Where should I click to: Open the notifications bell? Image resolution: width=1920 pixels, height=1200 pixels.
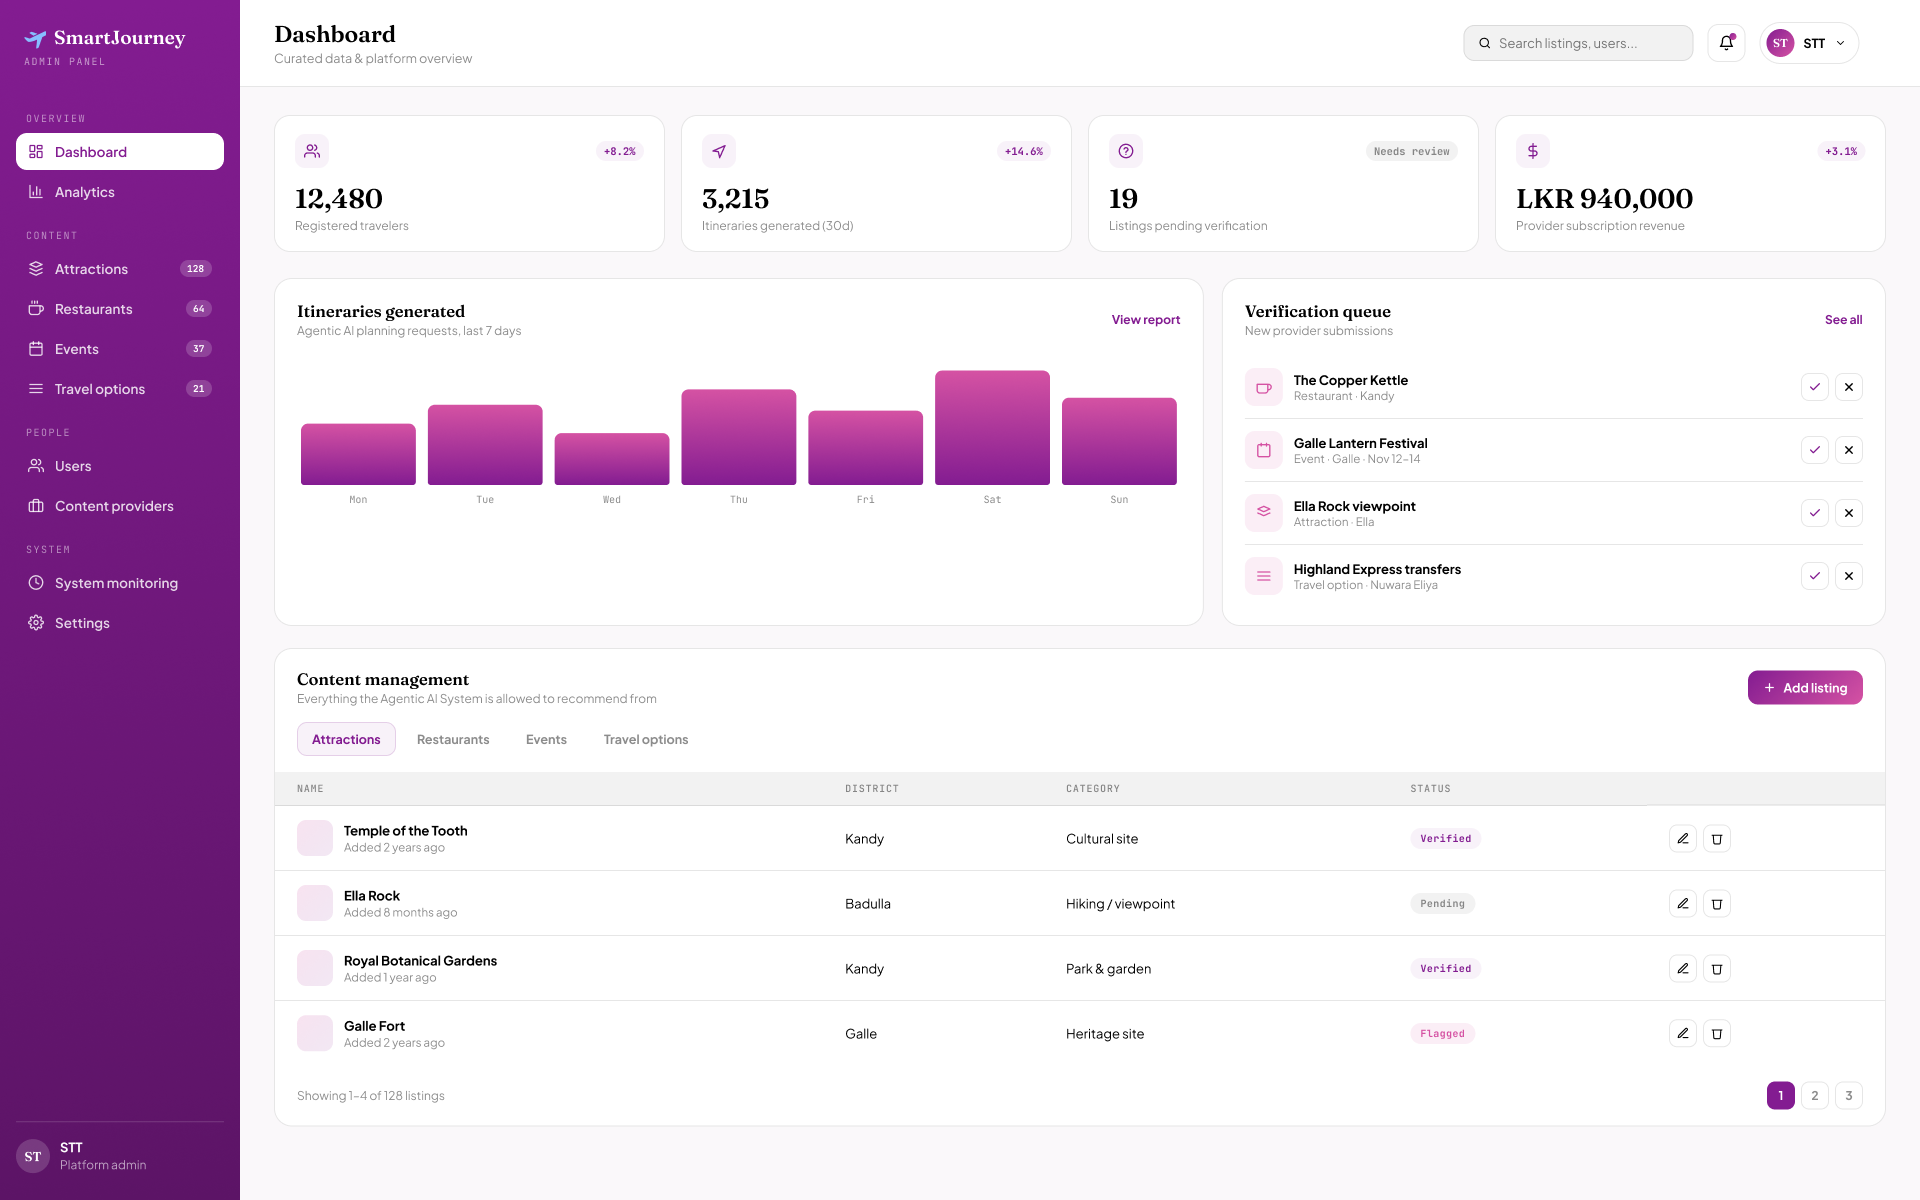click(1726, 43)
